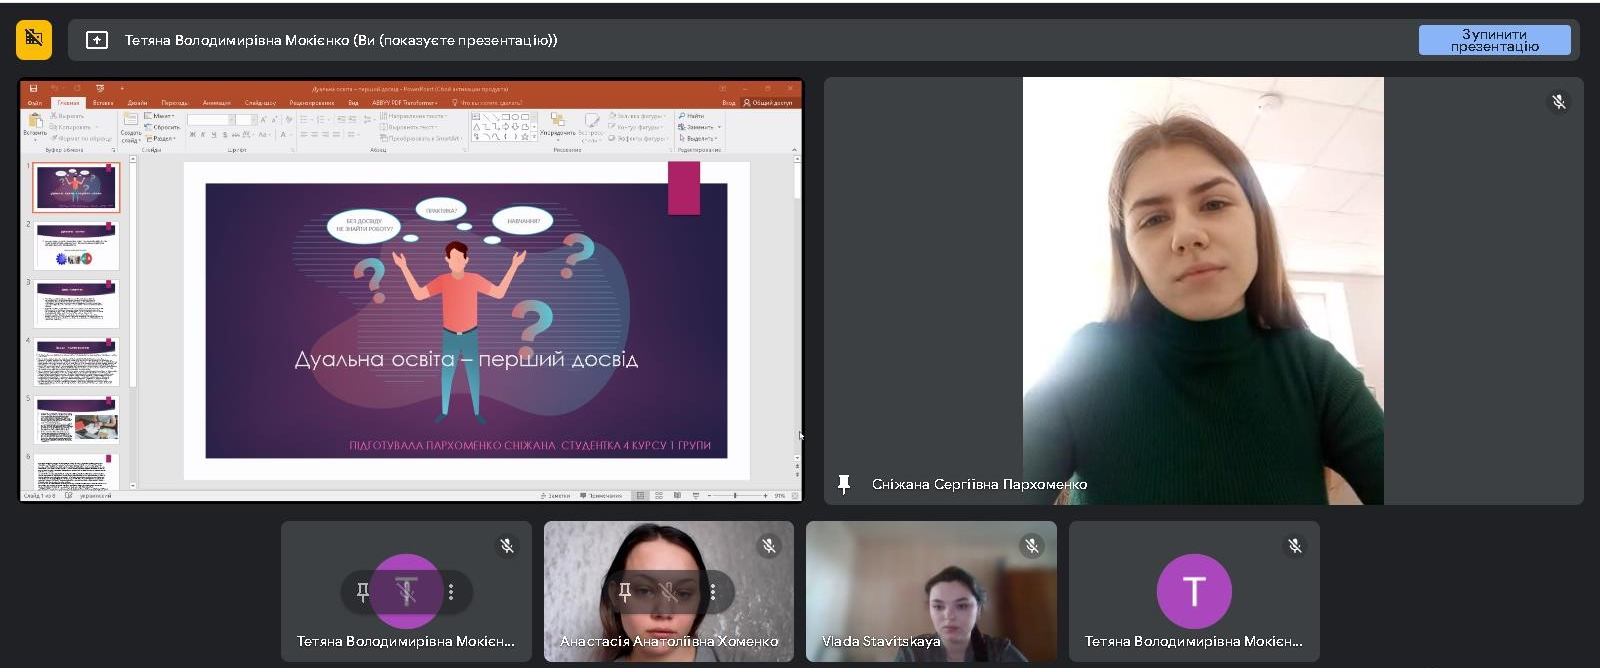Unpin Сніжана Сергіївна Пархоменко video tile
The image size is (1600, 668).
pos(844,484)
